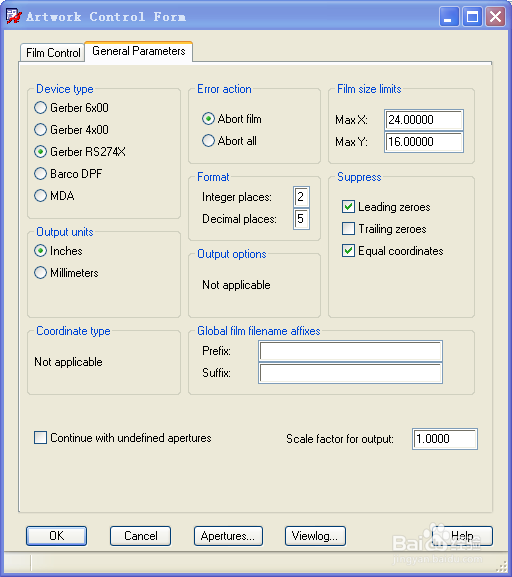This screenshot has height=577, width=512.
Task: Click the Device type group label
Action: (x=65, y=89)
